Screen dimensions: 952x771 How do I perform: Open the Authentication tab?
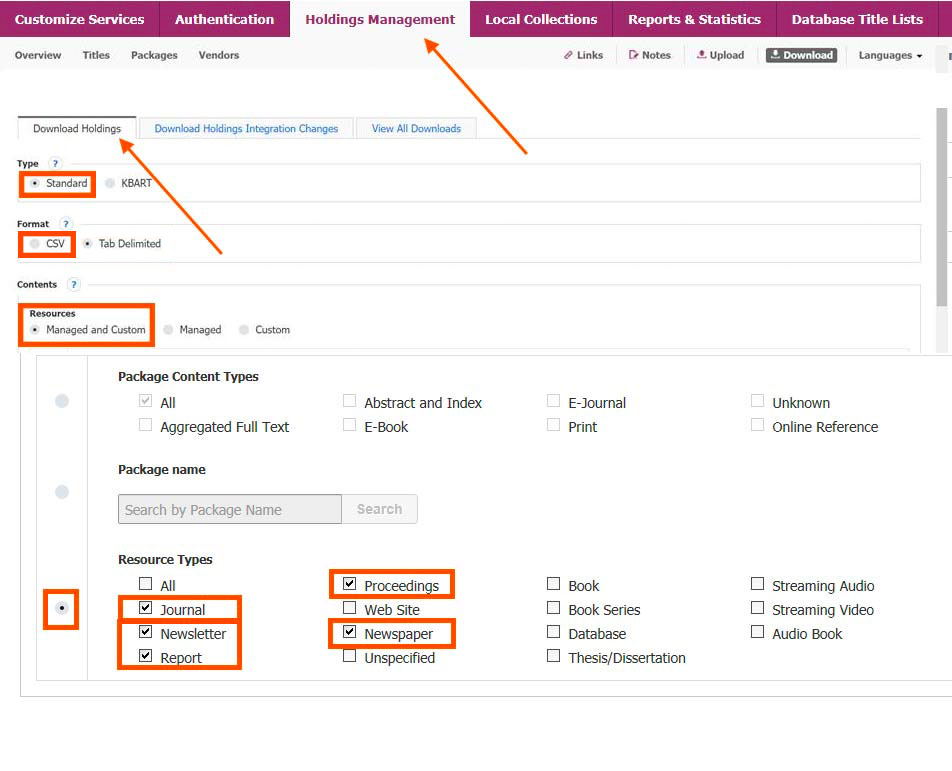tap(225, 19)
